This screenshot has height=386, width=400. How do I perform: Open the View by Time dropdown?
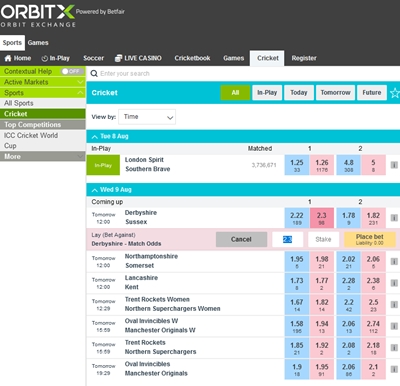[147, 117]
